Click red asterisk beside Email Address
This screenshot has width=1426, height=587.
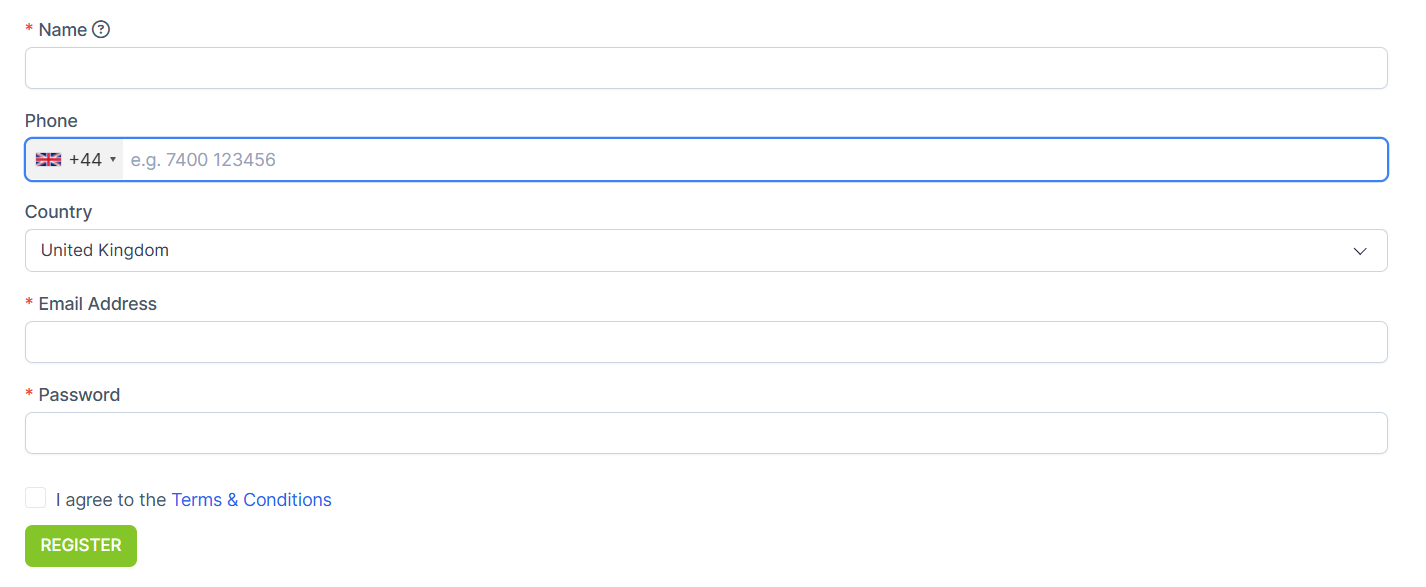click(29, 304)
